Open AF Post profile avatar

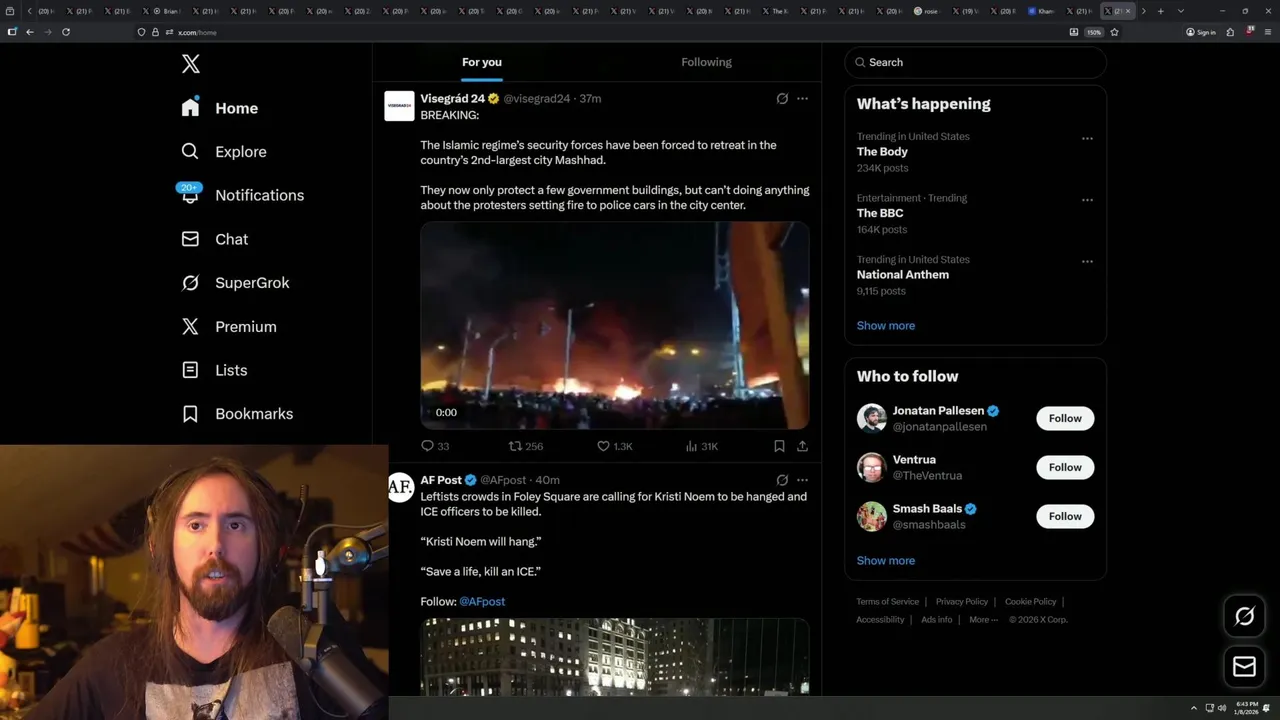tap(400, 487)
